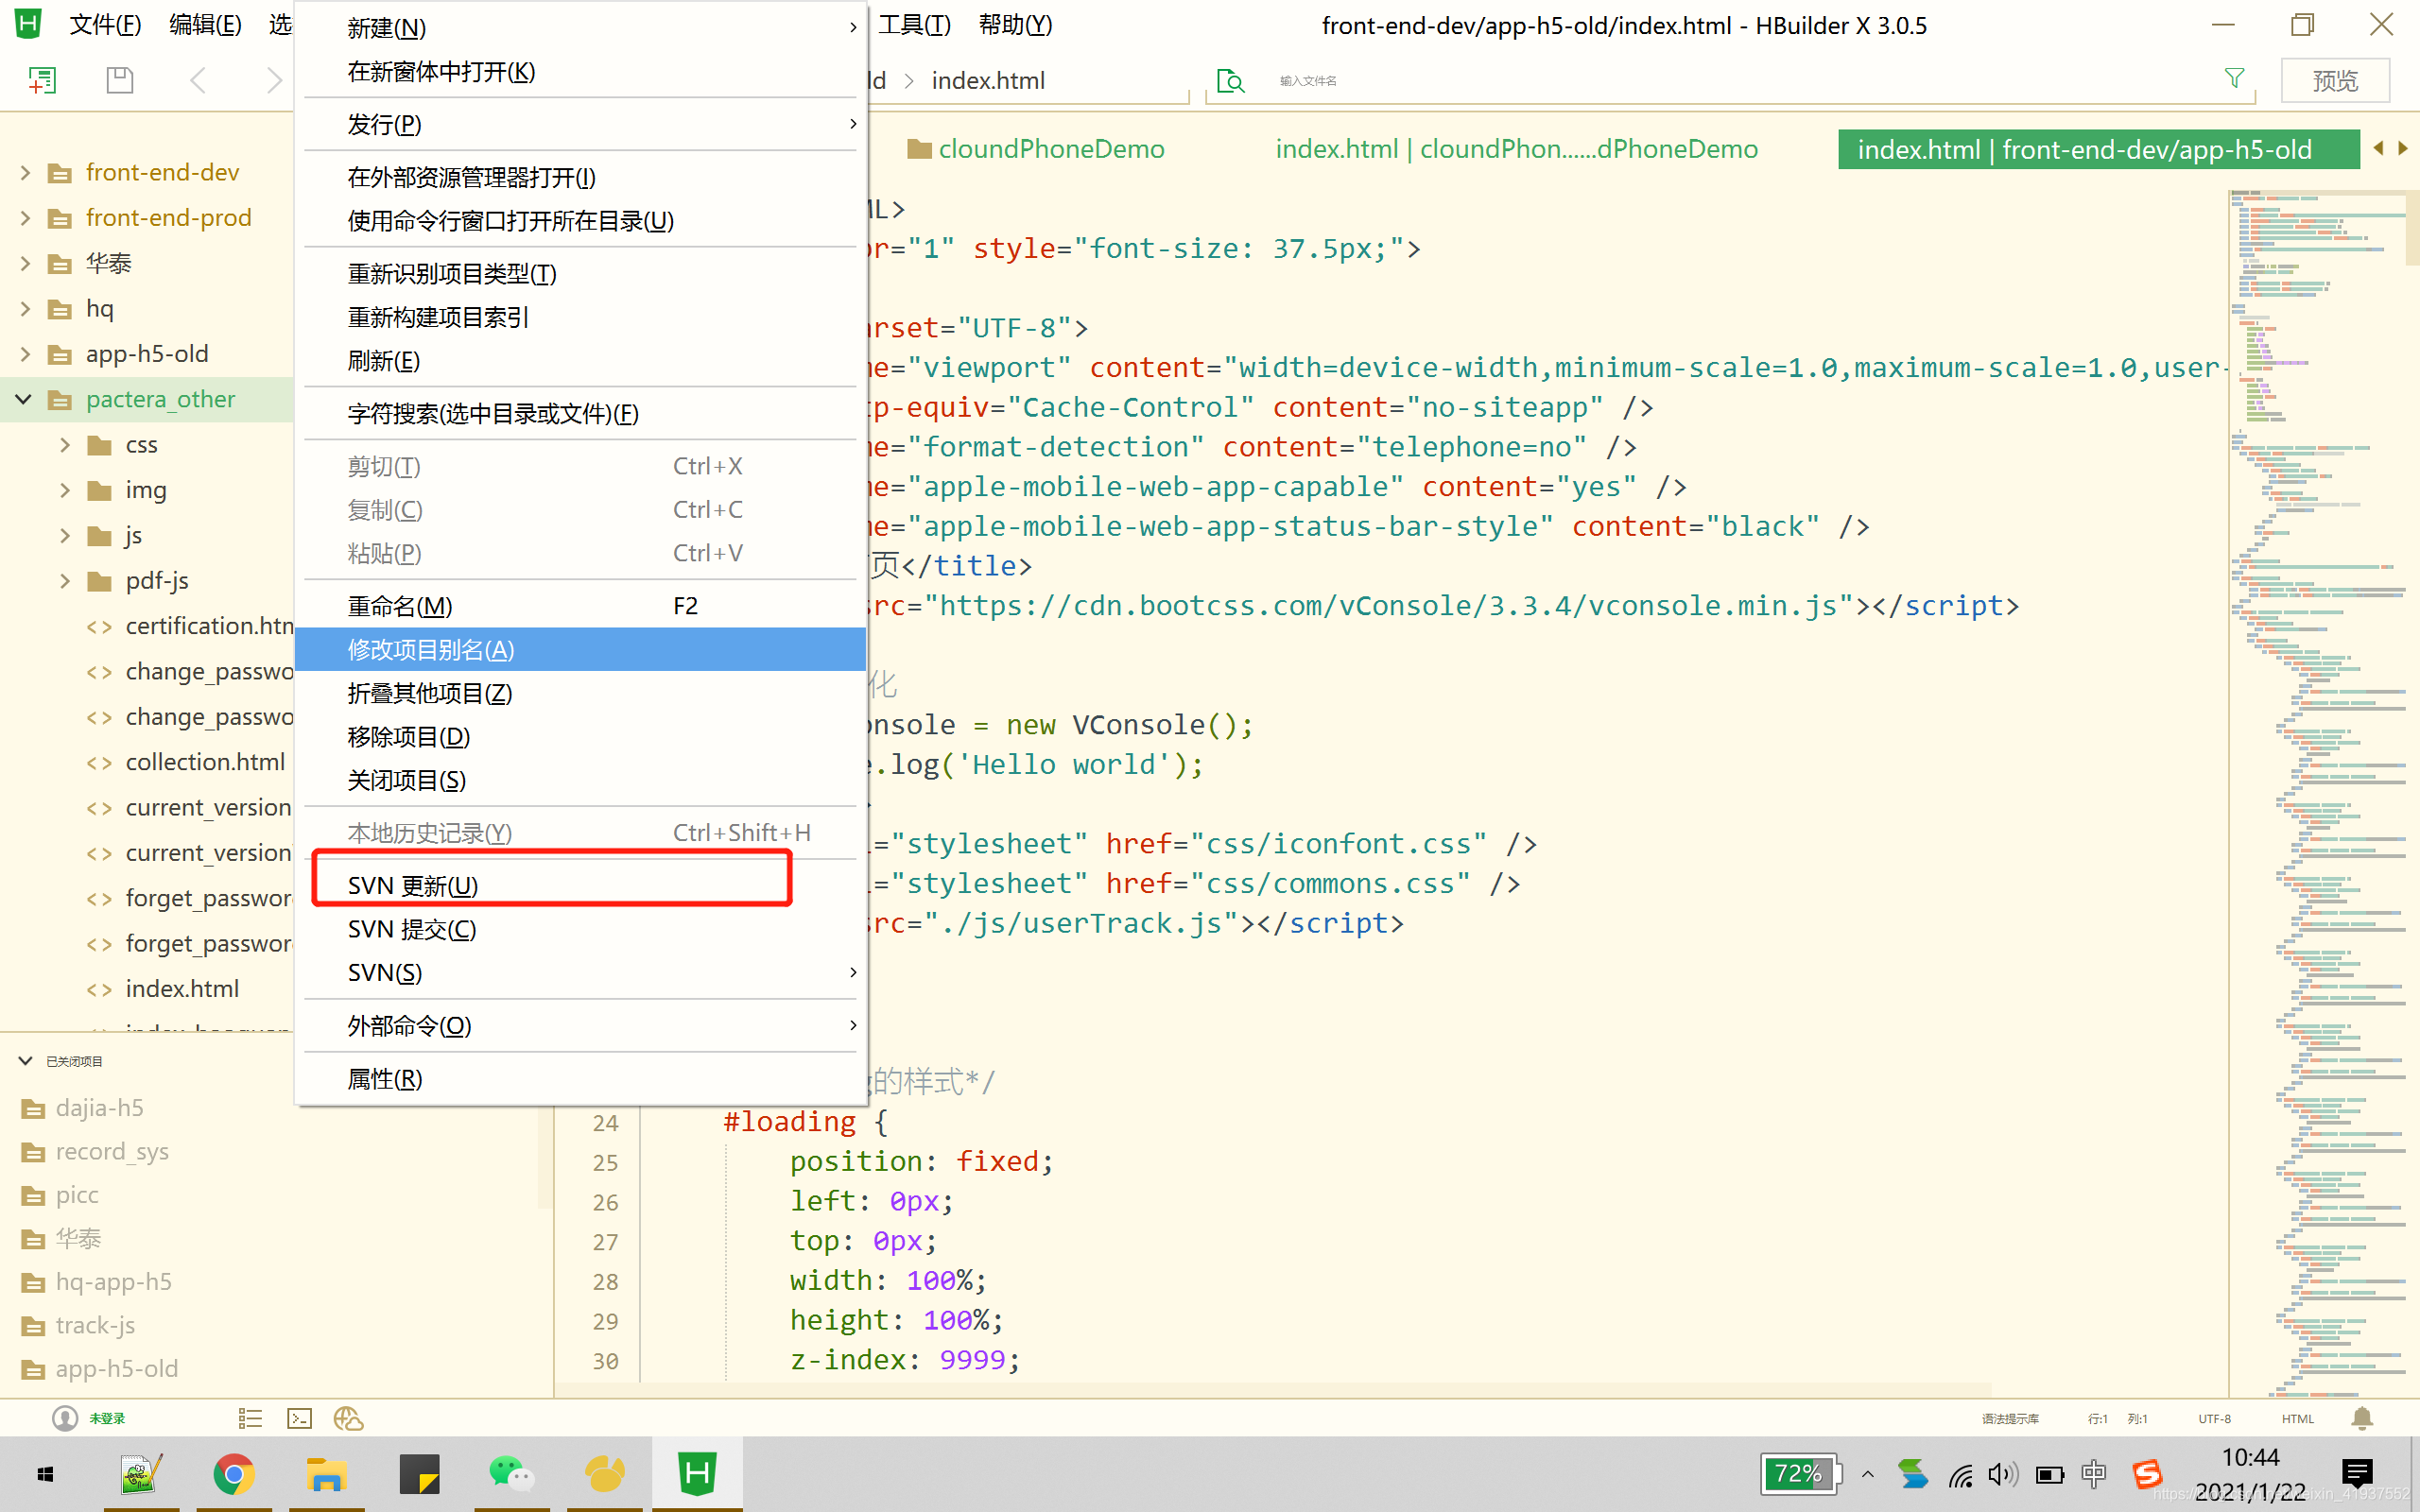
Task: Expand the pdf-js folder
Action: coord(65,581)
